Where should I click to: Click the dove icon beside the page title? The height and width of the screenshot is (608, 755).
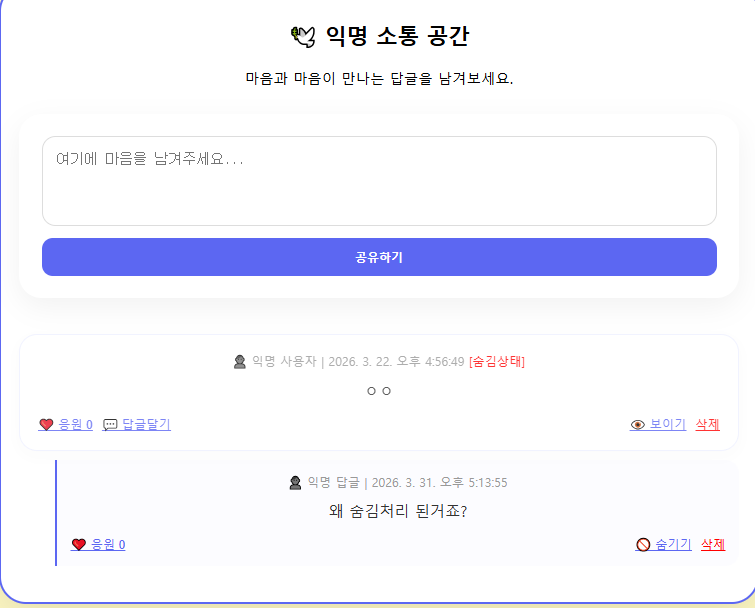302,37
